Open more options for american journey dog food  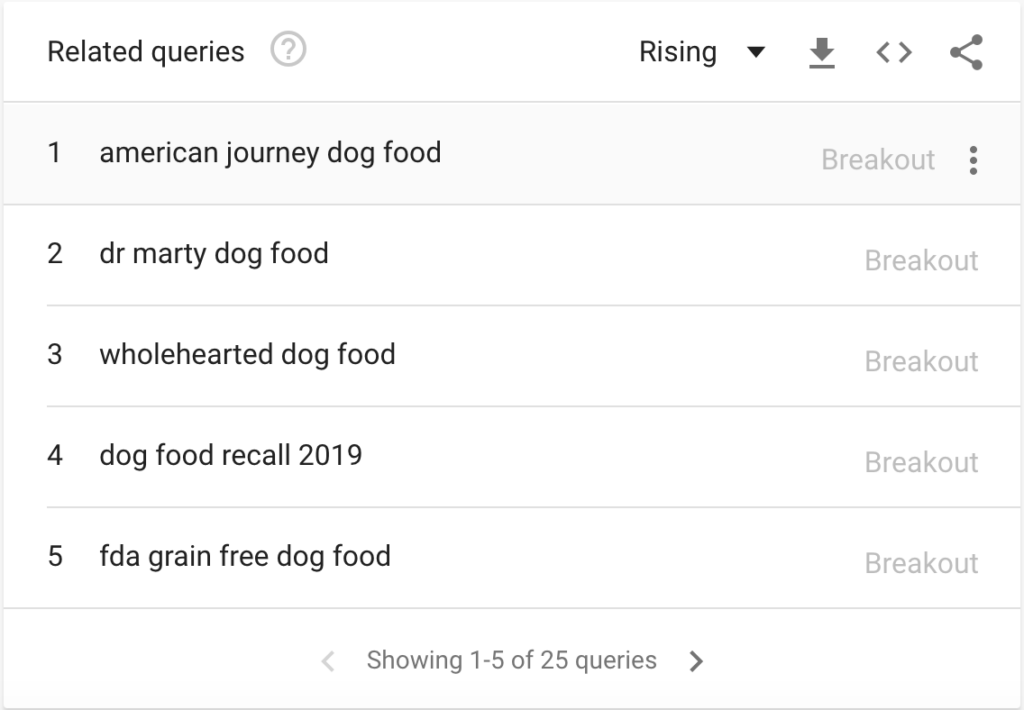[973, 160]
